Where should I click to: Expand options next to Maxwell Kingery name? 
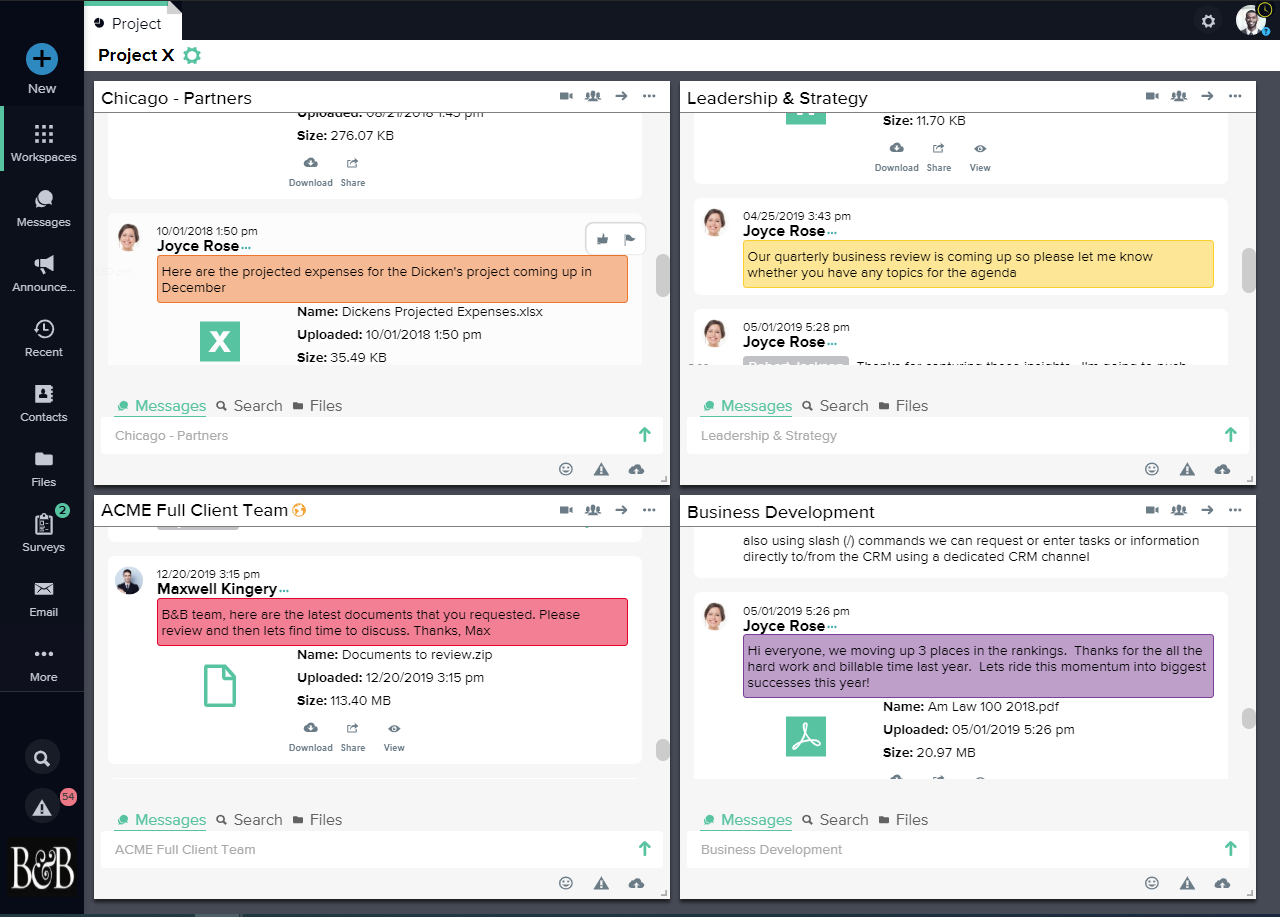(x=284, y=591)
